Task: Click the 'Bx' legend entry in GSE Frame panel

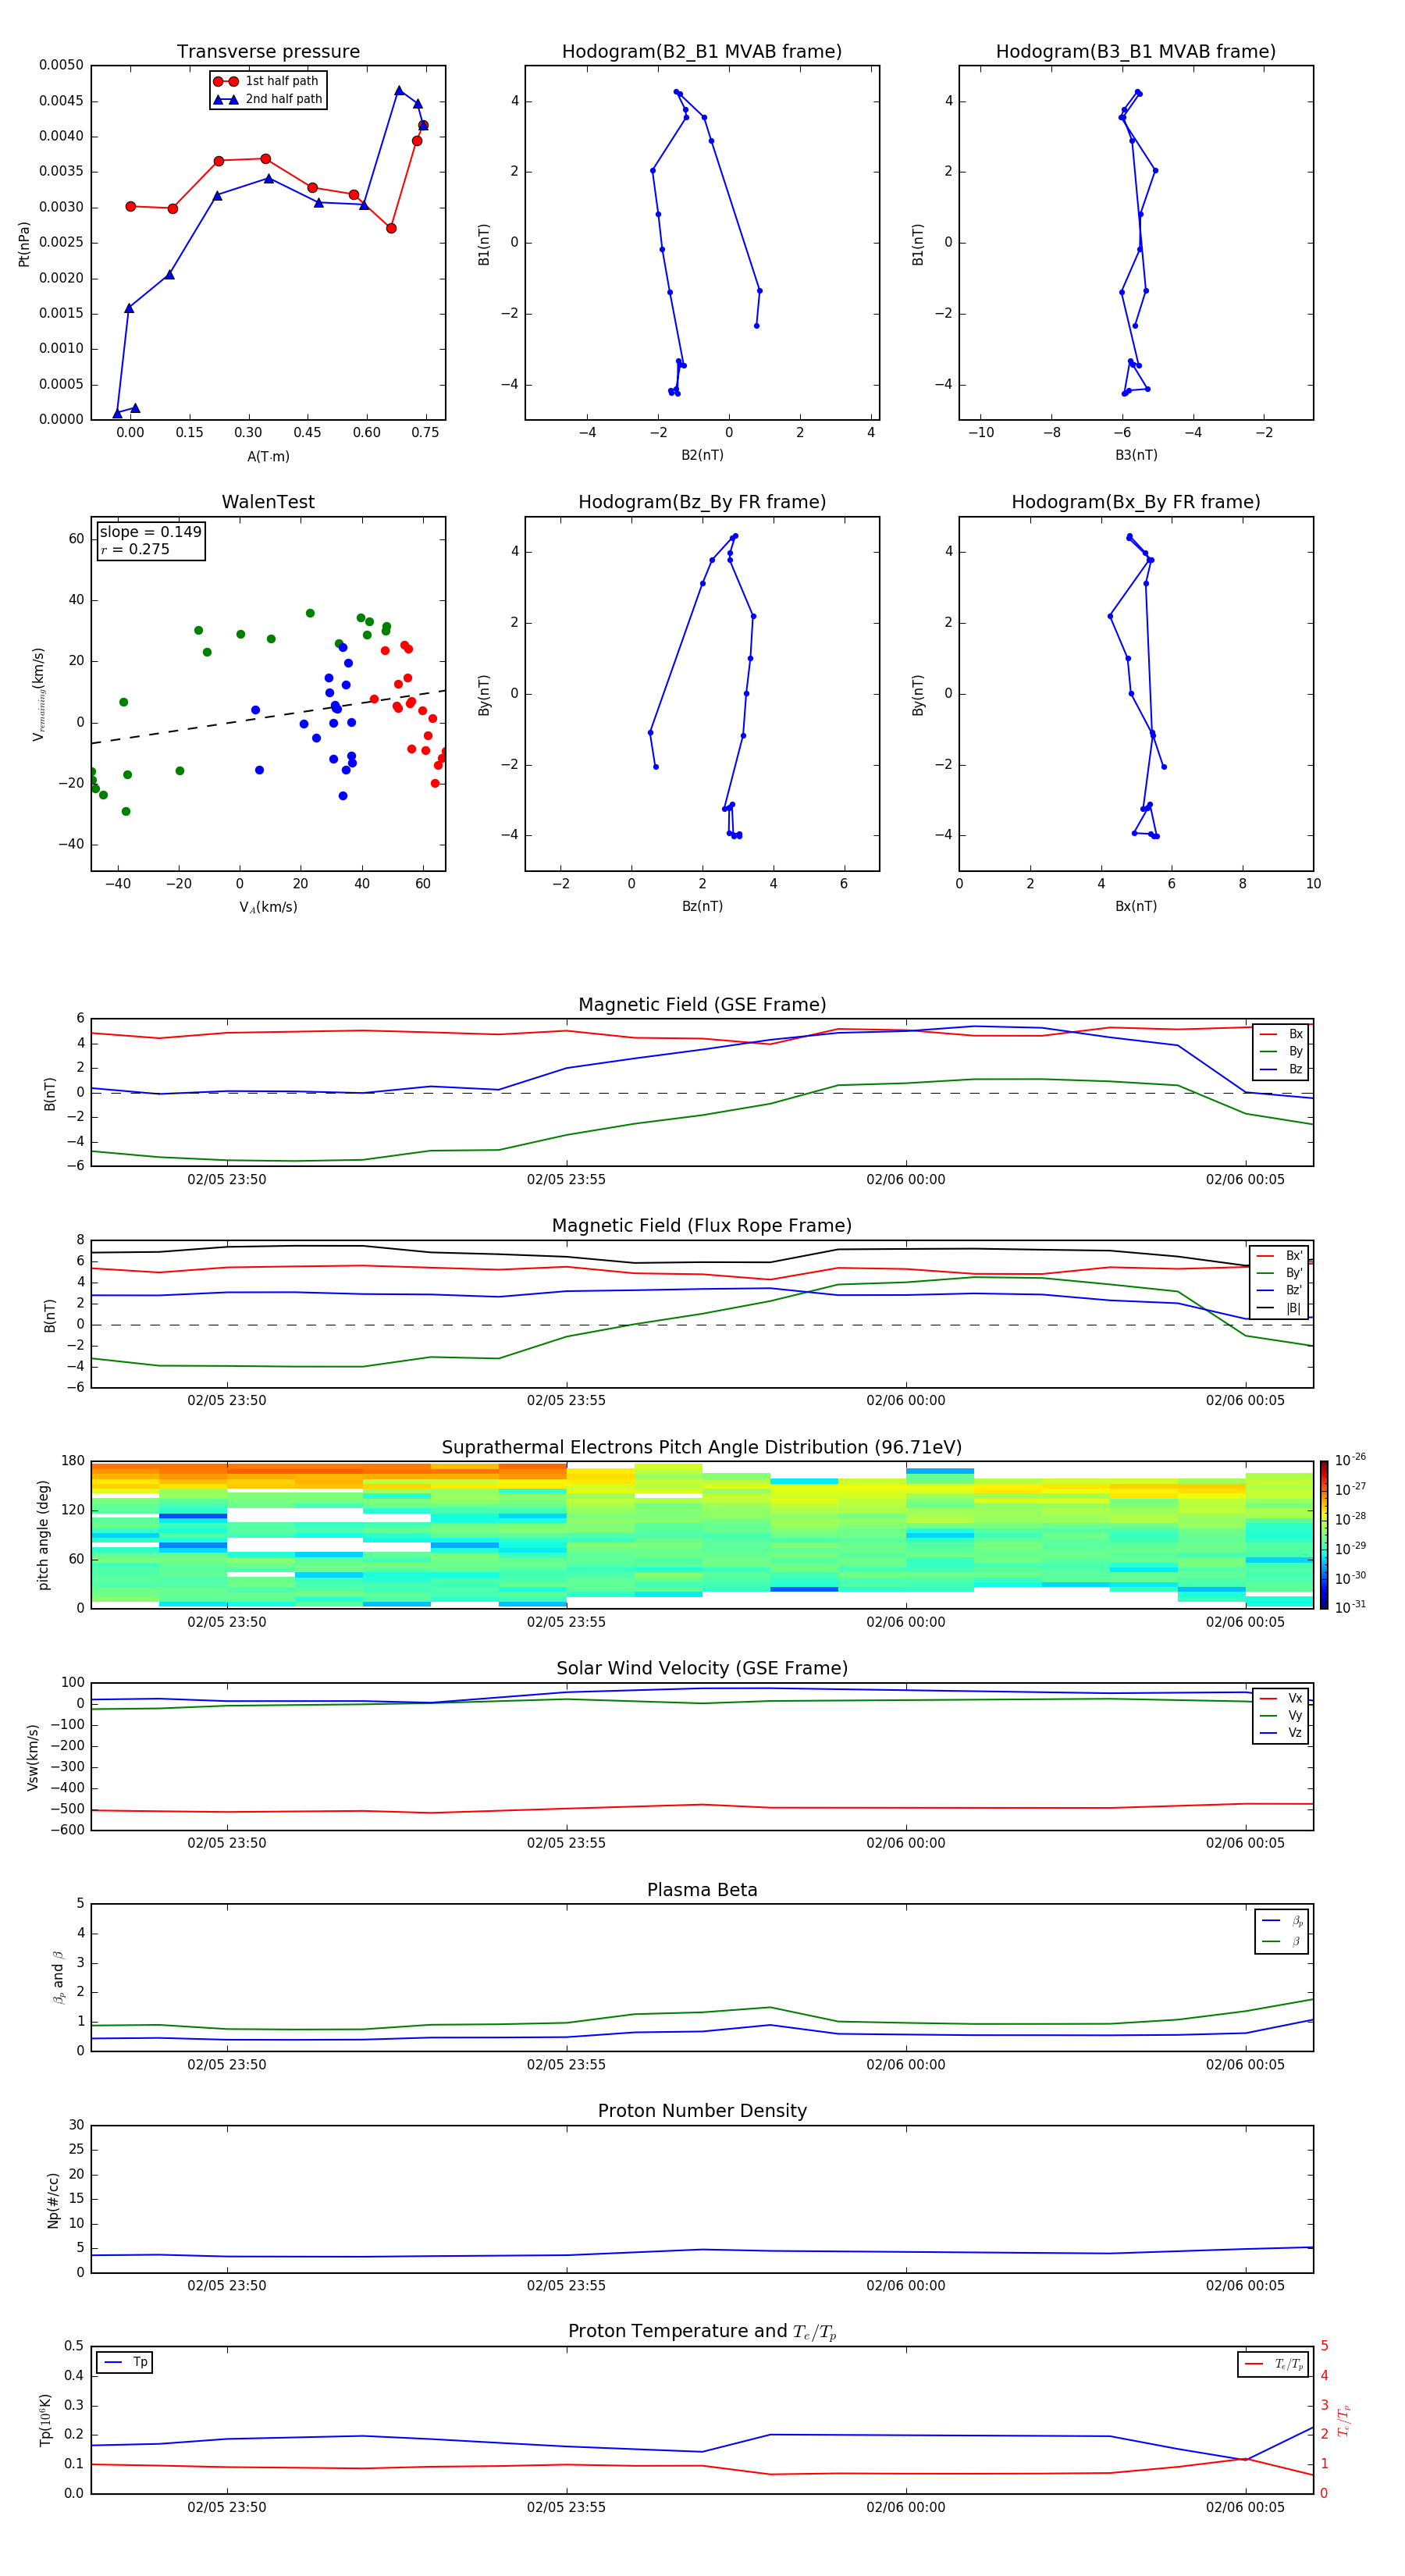Action: coord(1281,1034)
